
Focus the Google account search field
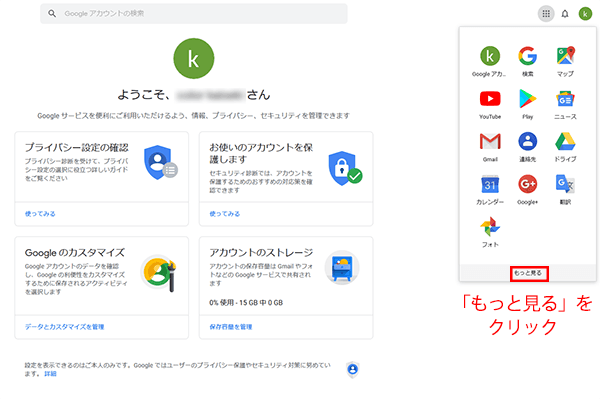point(194,14)
